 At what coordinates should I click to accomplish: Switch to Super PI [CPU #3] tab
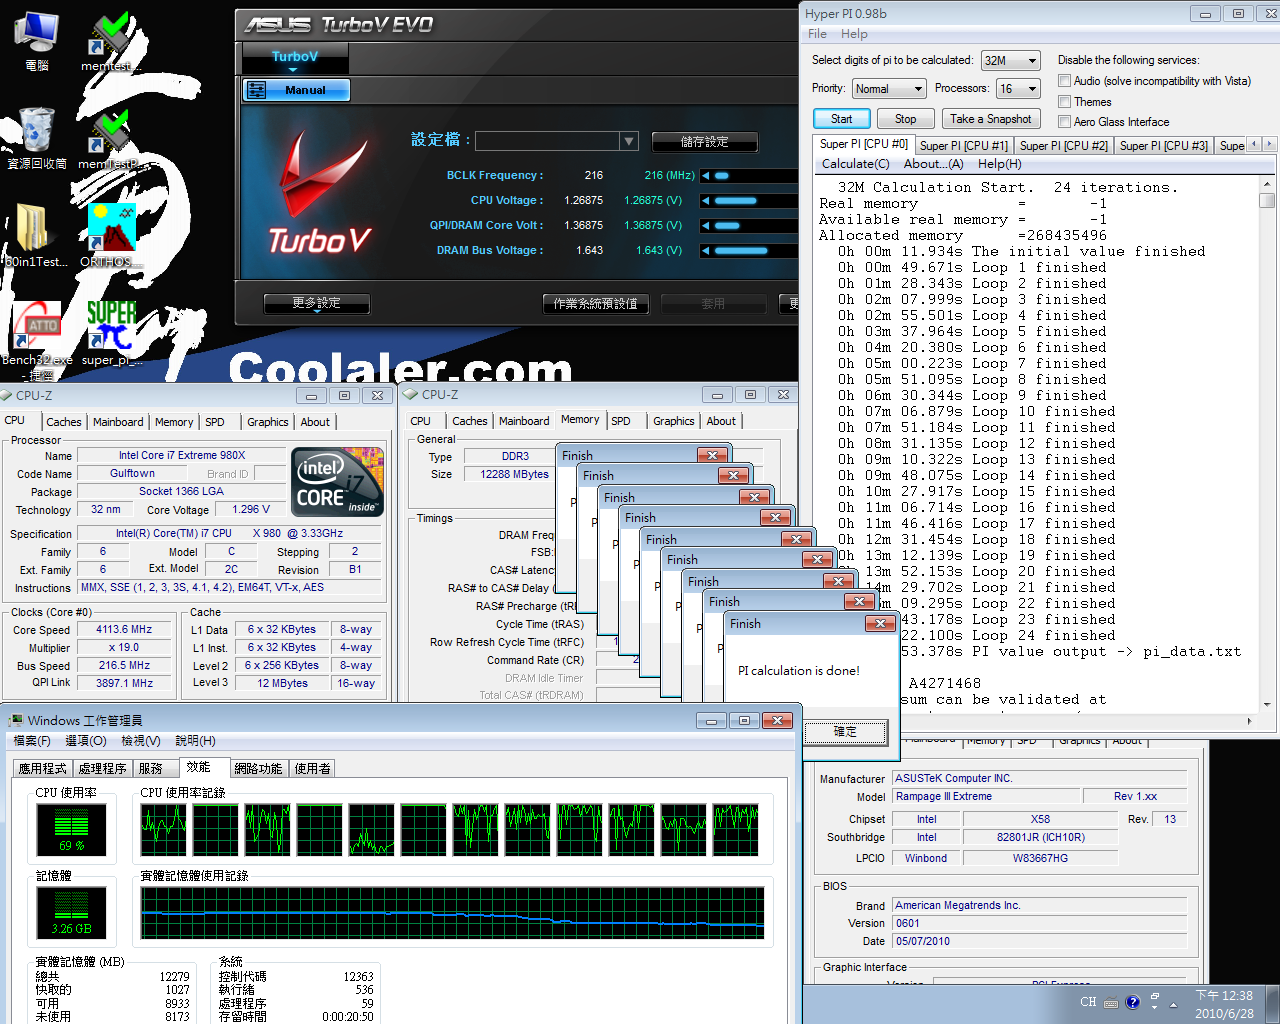pyautogui.click(x=1164, y=146)
